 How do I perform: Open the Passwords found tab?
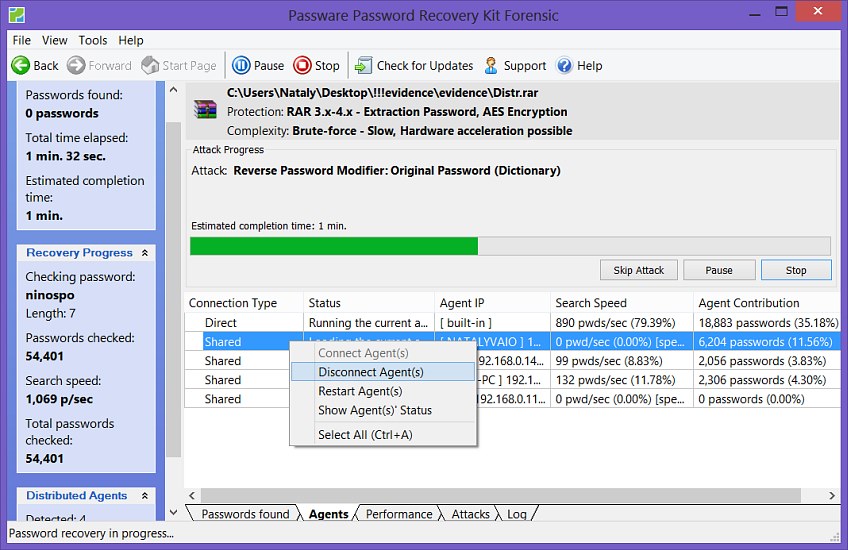(245, 514)
